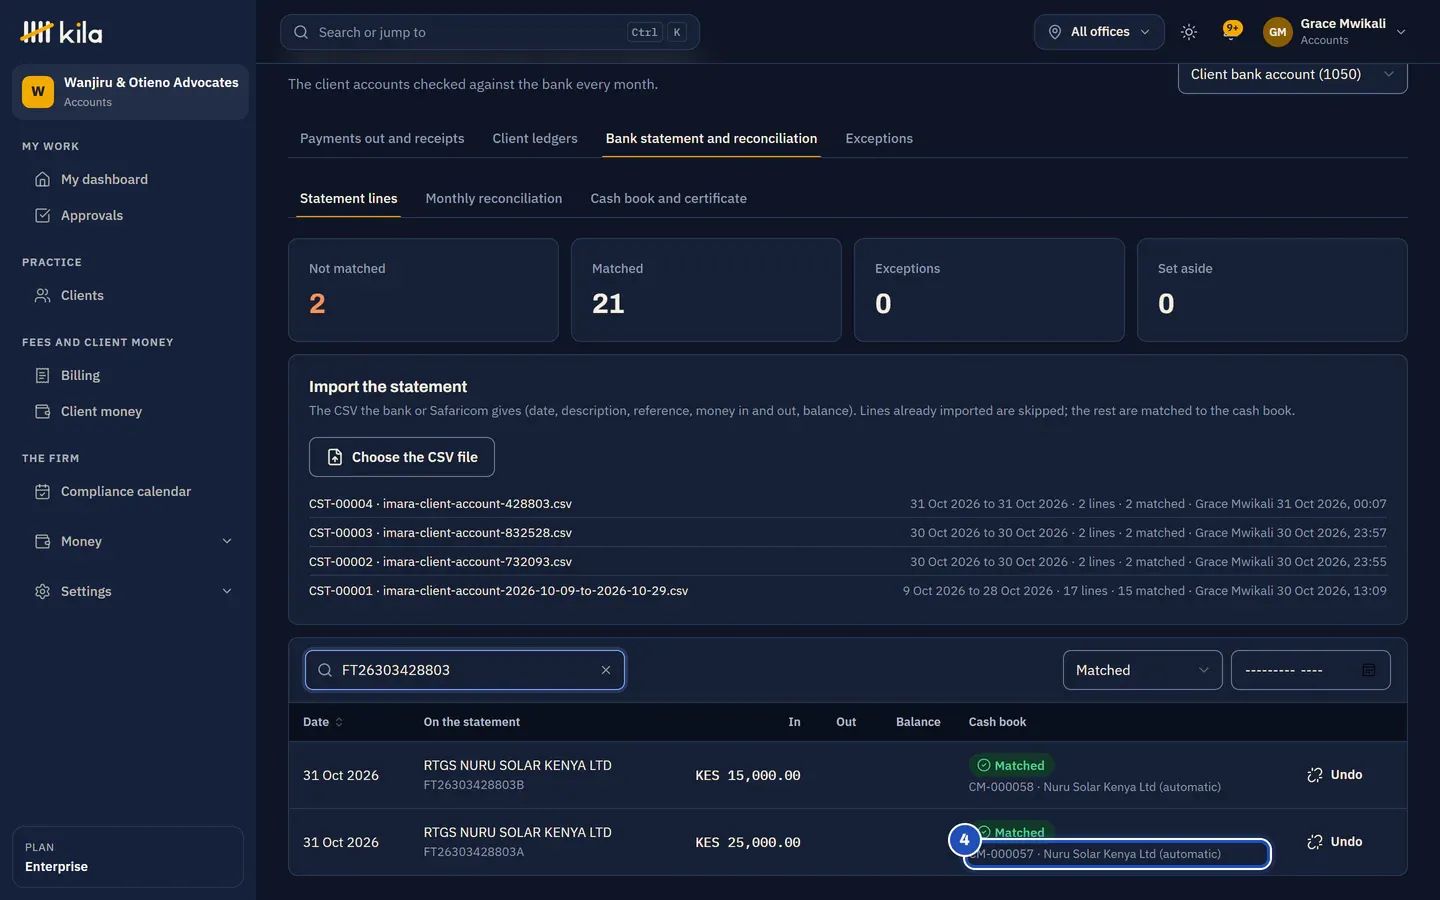Open the Exceptions tab
The width and height of the screenshot is (1440, 900).
tap(879, 138)
